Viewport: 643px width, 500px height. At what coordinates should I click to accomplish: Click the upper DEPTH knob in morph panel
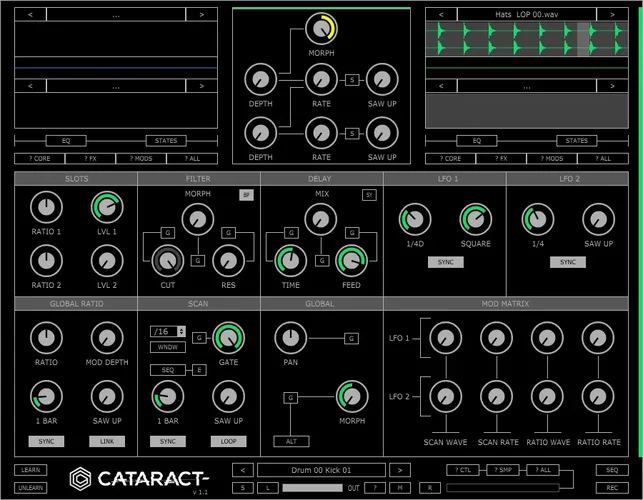[x=260, y=80]
